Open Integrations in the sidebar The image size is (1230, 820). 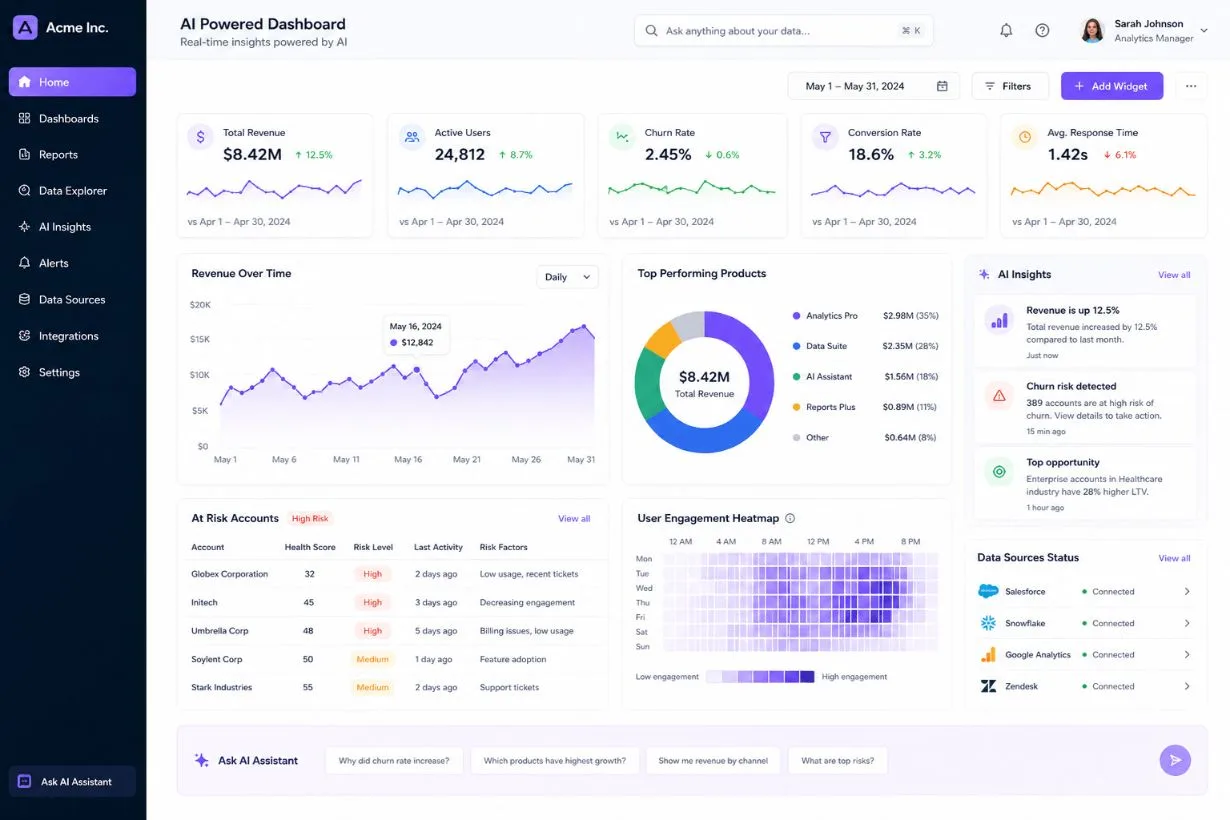(x=72, y=336)
